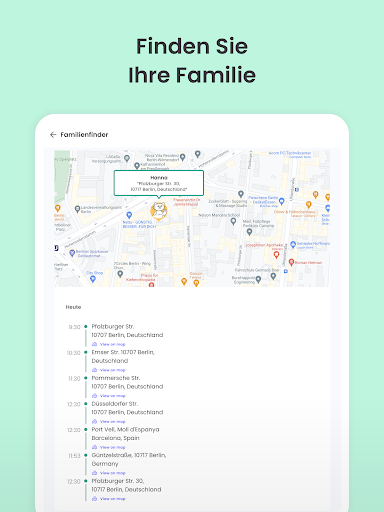The image size is (384, 512).
Task: Tap the Heute section heading
Action: pyautogui.click(x=73, y=307)
